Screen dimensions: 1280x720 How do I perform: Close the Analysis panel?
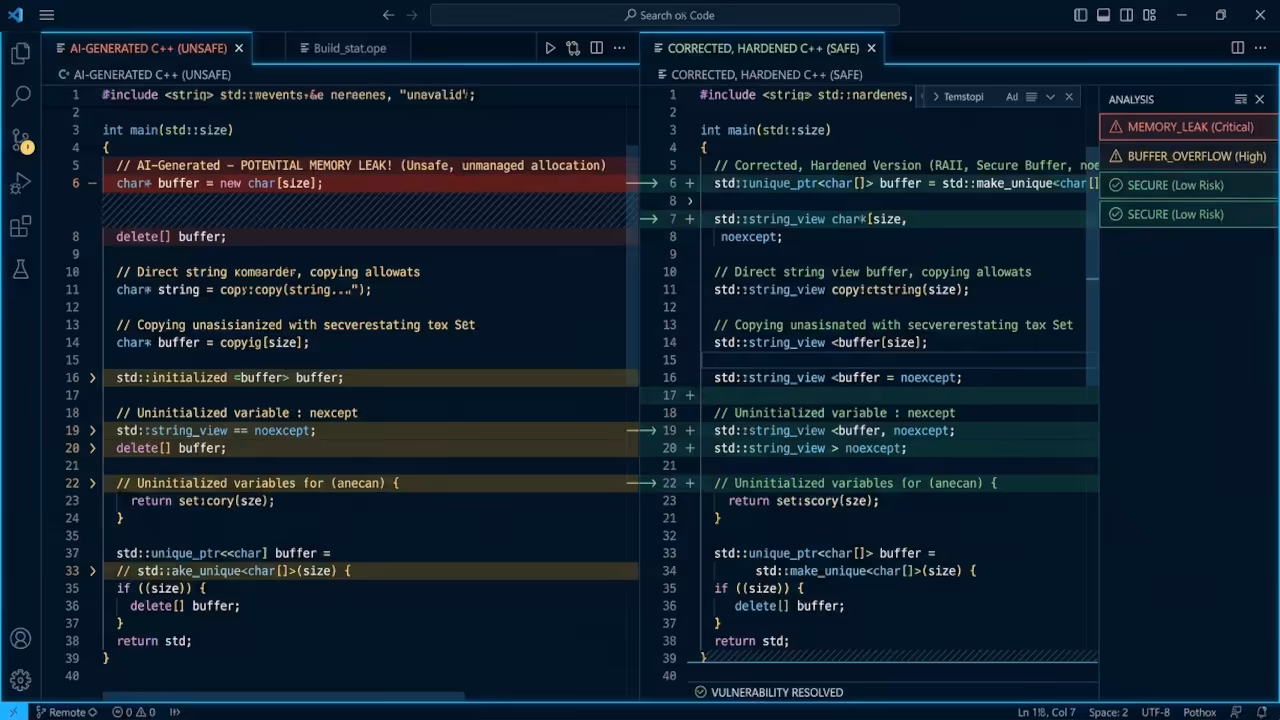pyautogui.click(x=1260, y=99)
